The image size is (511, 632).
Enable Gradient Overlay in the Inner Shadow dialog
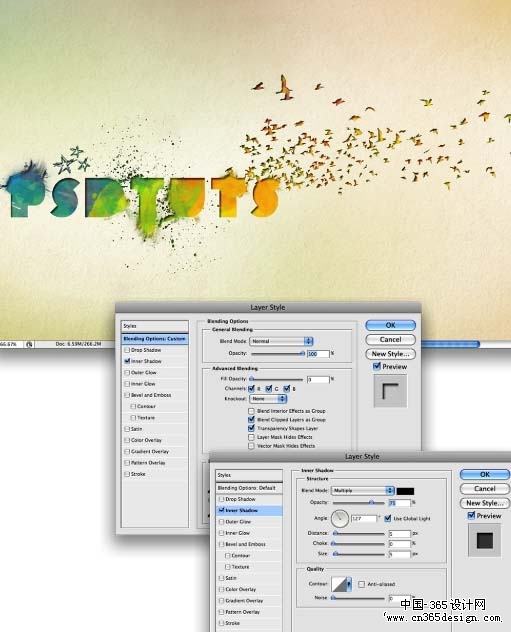tap(222, 601)
